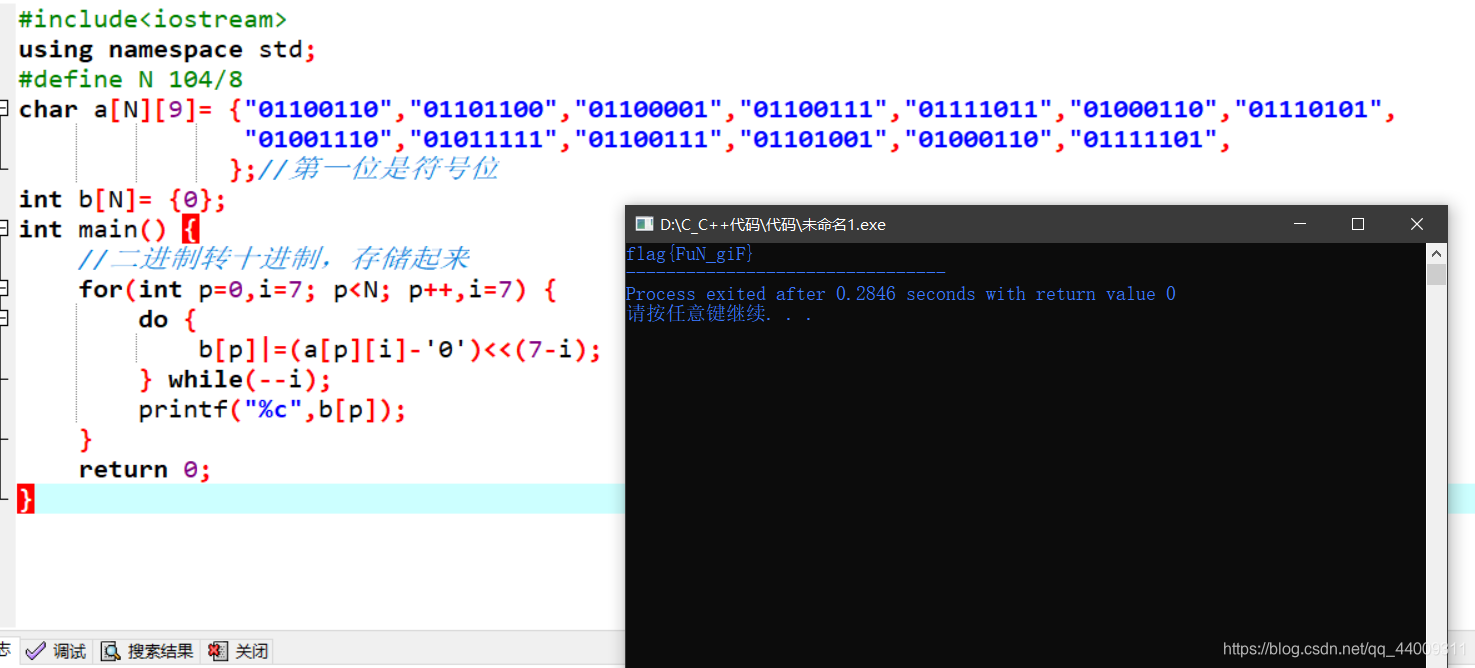This screenshot has height=668, width=1475.
Task: Place cursor on '#include<iostream>' line
Action: [152, 19]
